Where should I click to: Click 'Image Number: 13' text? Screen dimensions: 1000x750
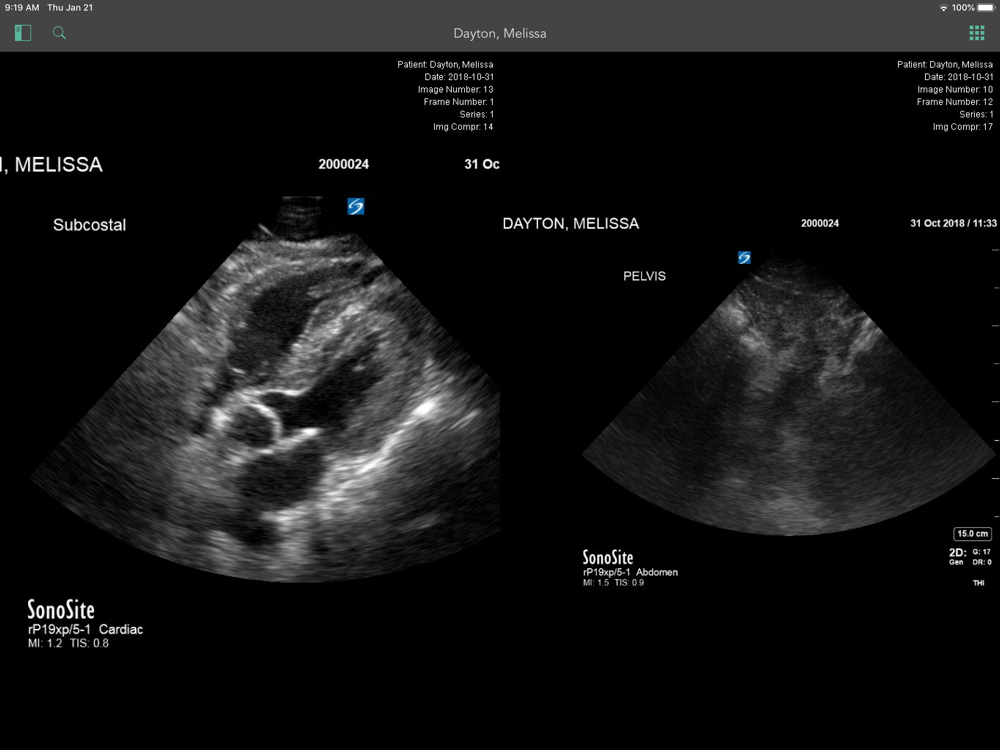coord(455,89)
